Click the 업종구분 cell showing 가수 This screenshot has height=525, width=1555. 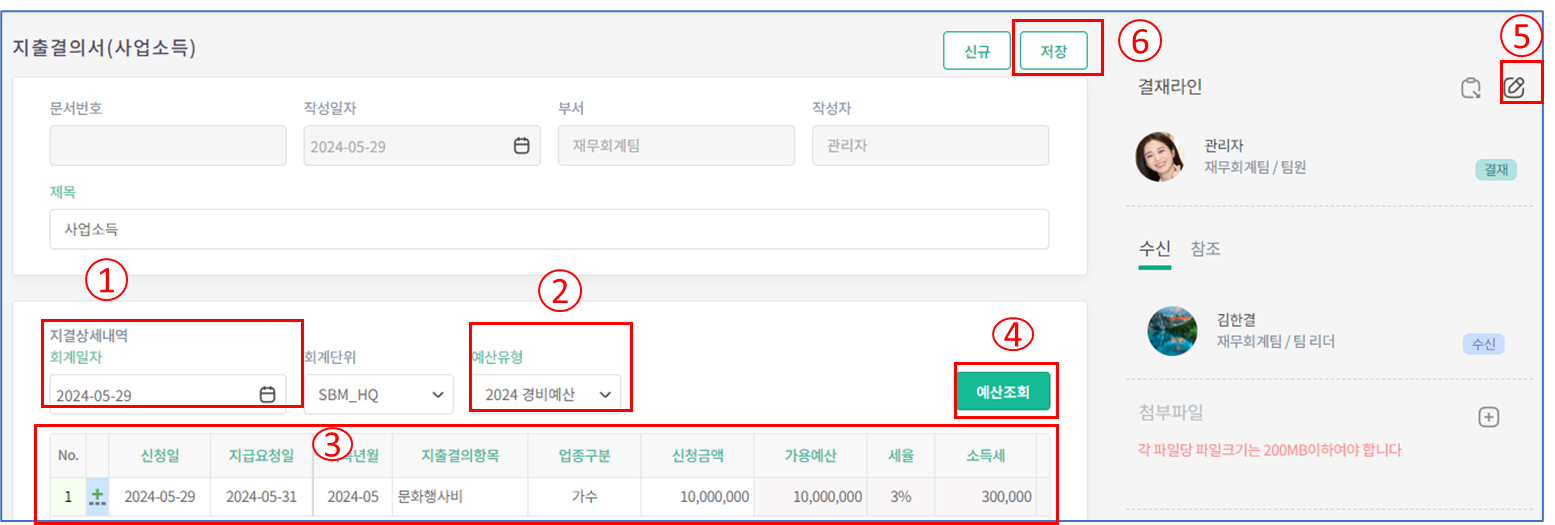[584, 496]
